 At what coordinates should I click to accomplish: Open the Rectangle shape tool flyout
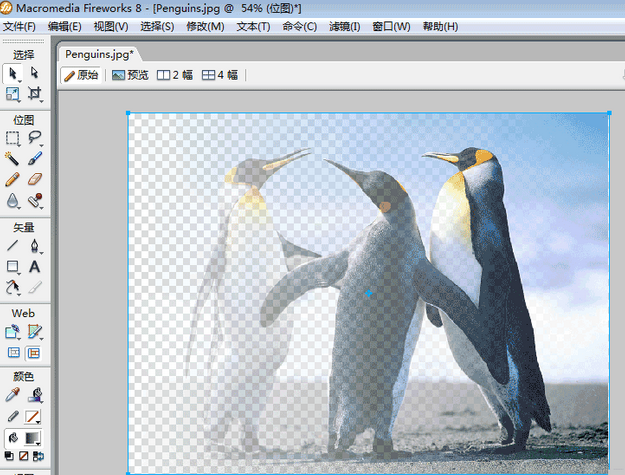point(13,267)
